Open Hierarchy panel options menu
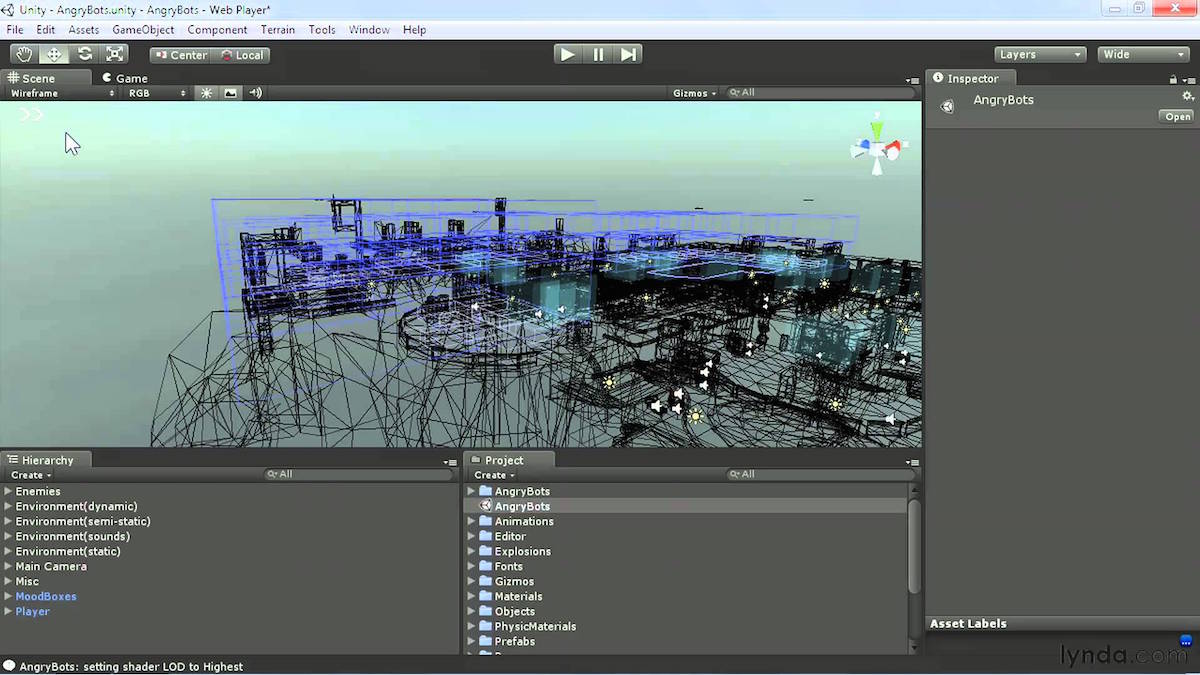The width and height of the screenshot is (1200, 675). click(x=450, y=462)
